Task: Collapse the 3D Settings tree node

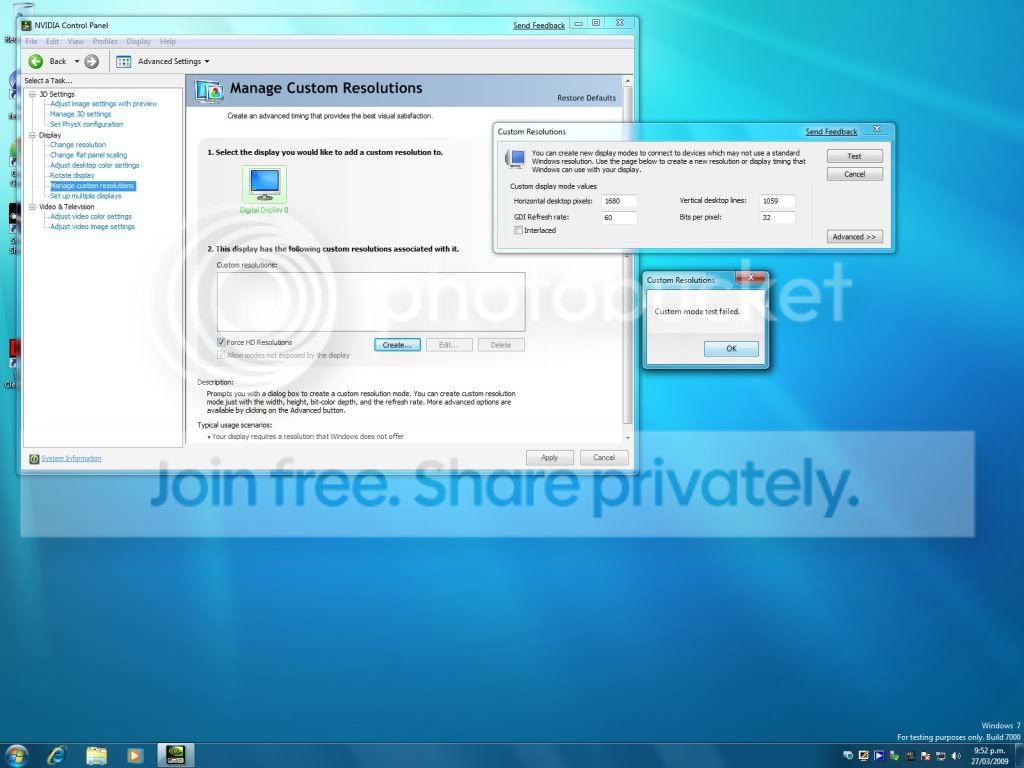Action: point(32,94)
